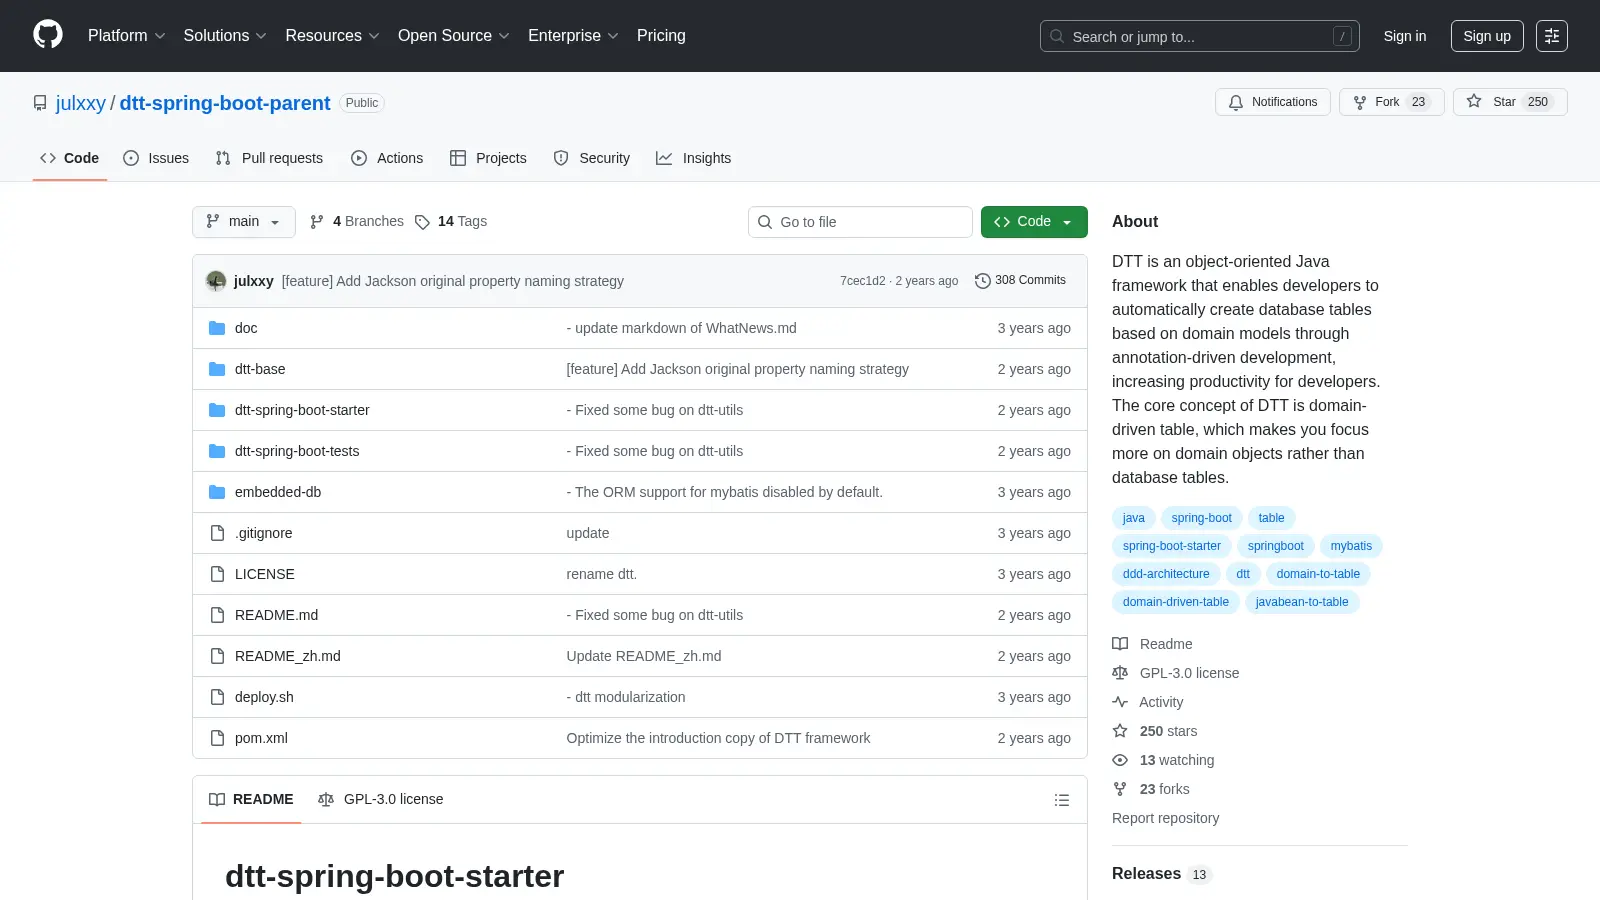Click the dtt-base folder icon
This screenshot has width=1600, height=900.
tap(217, 369)
